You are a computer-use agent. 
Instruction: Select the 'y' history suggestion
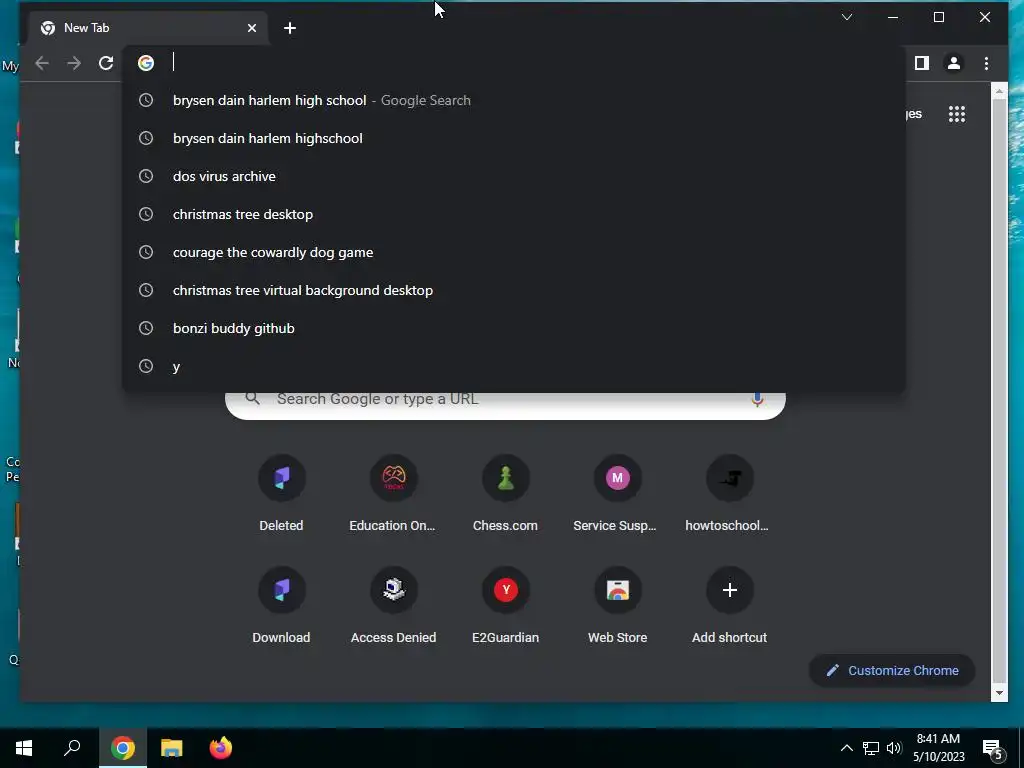pyautogui.click(x=513, y=366)
